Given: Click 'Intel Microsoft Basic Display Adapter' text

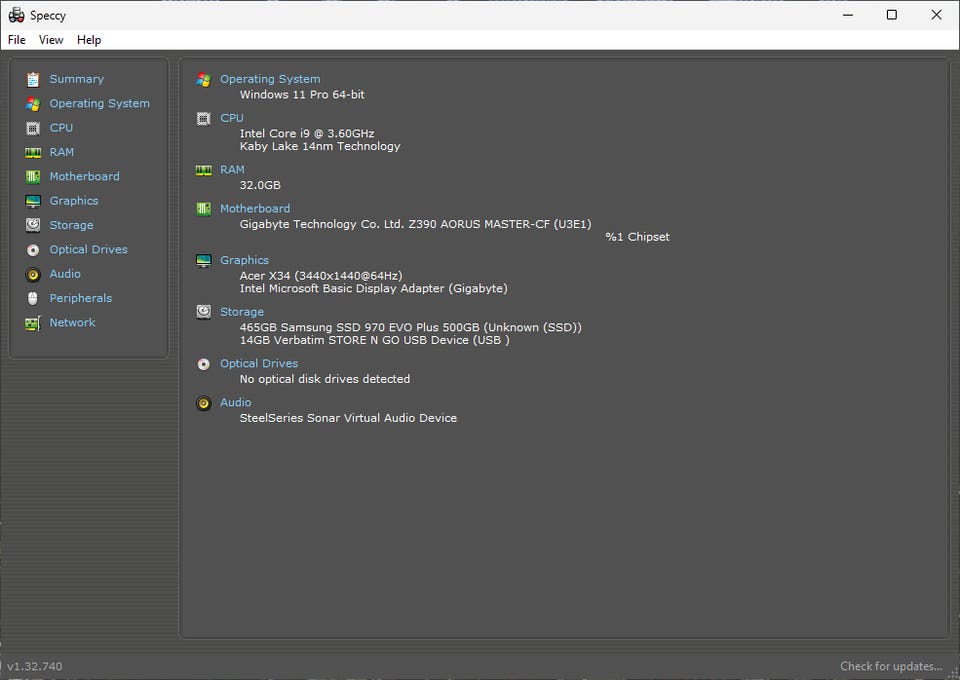Looking at the screenshot, I should point(342,288).
